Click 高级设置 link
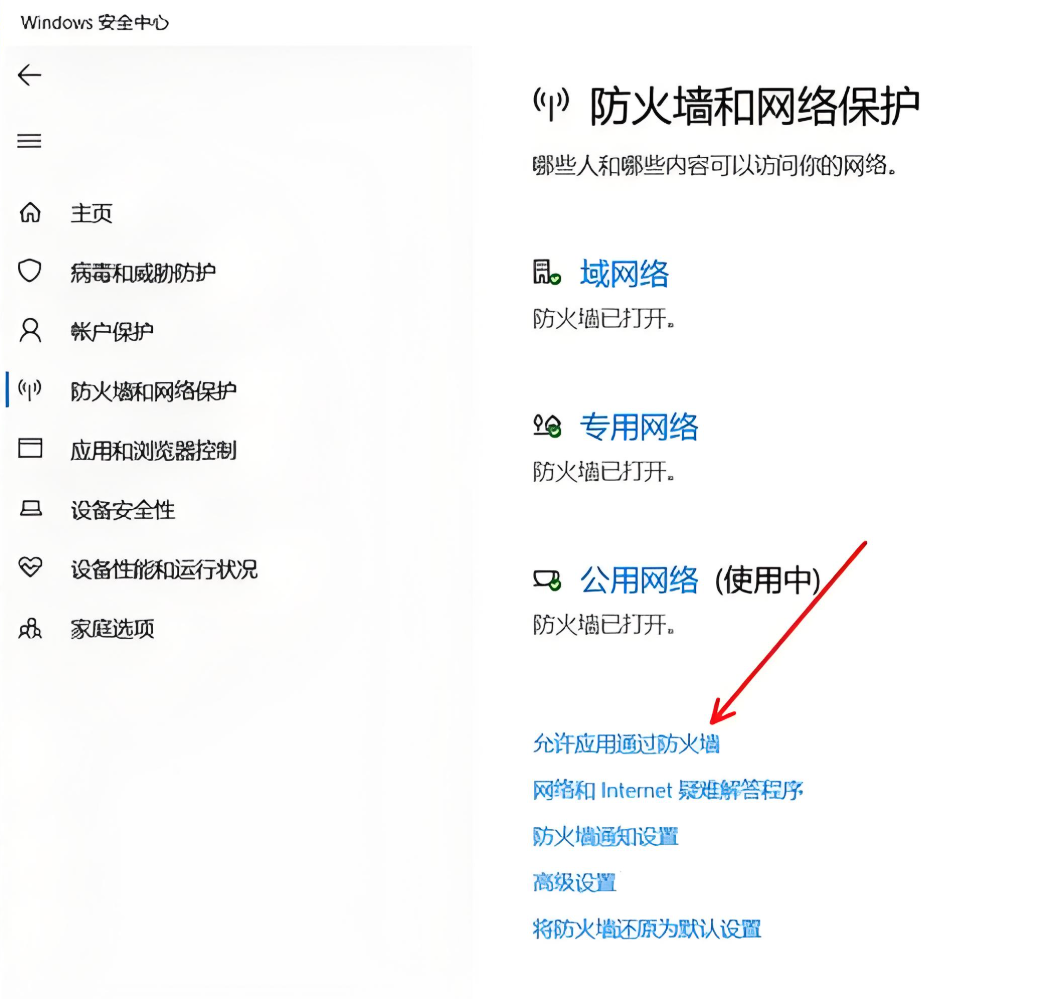This screenshot has height=999, width=1048. (574, 882)
